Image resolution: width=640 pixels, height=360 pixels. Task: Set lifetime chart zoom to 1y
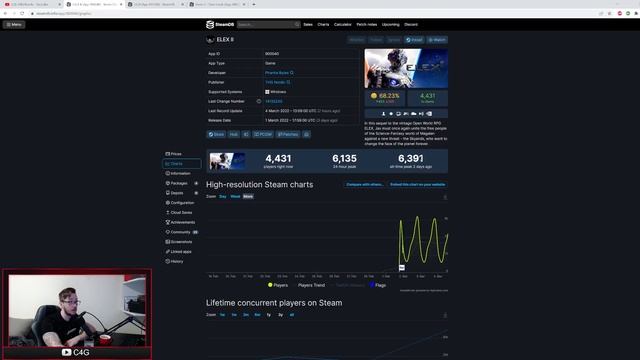click(x=269, y=315)
